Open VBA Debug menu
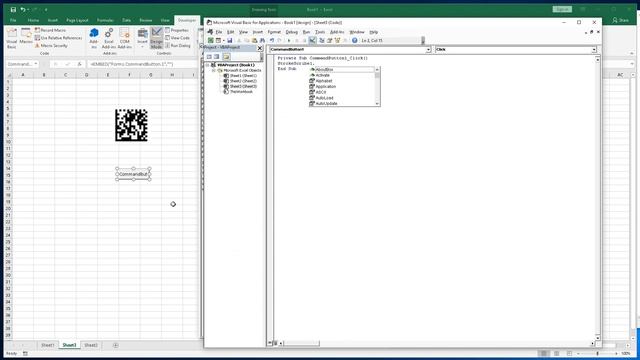The width and height of the screenshot is (640, 360). [x=291, y=32]
